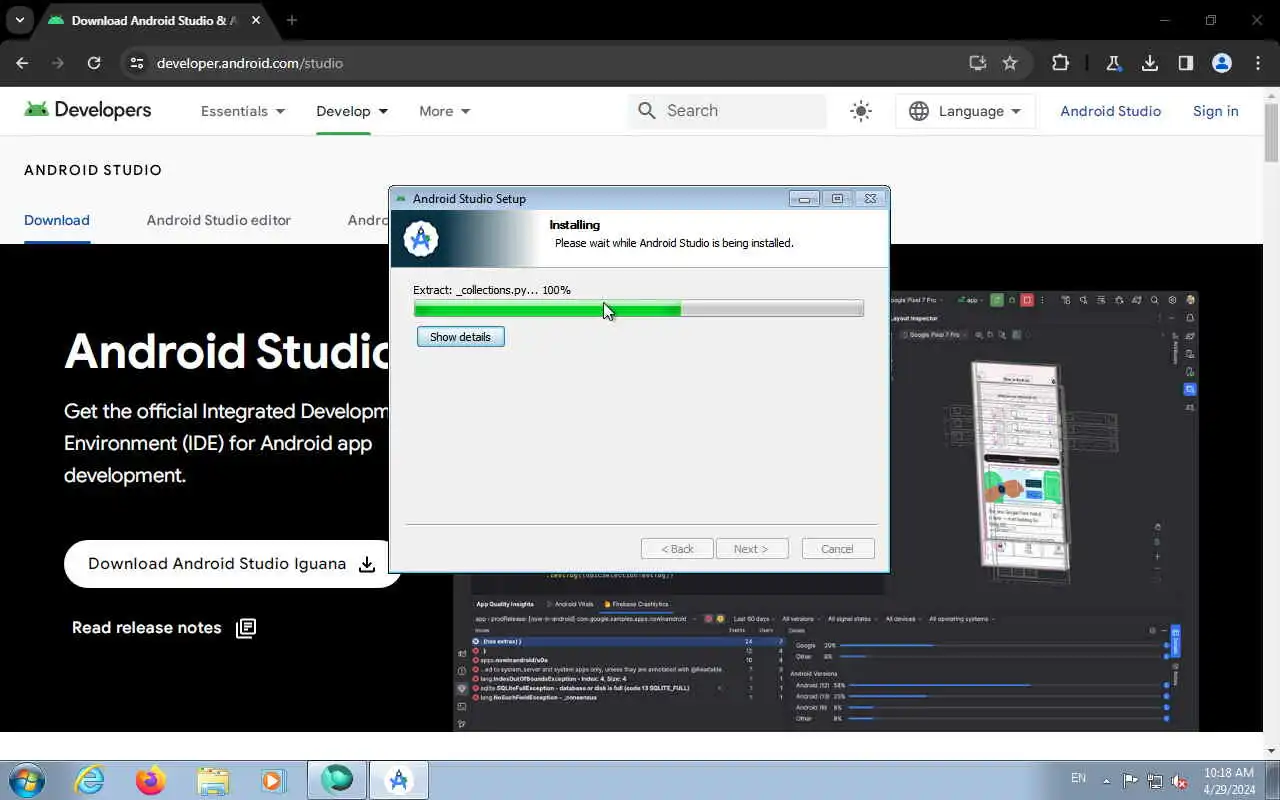Click in the site Search field

point(728,111)
